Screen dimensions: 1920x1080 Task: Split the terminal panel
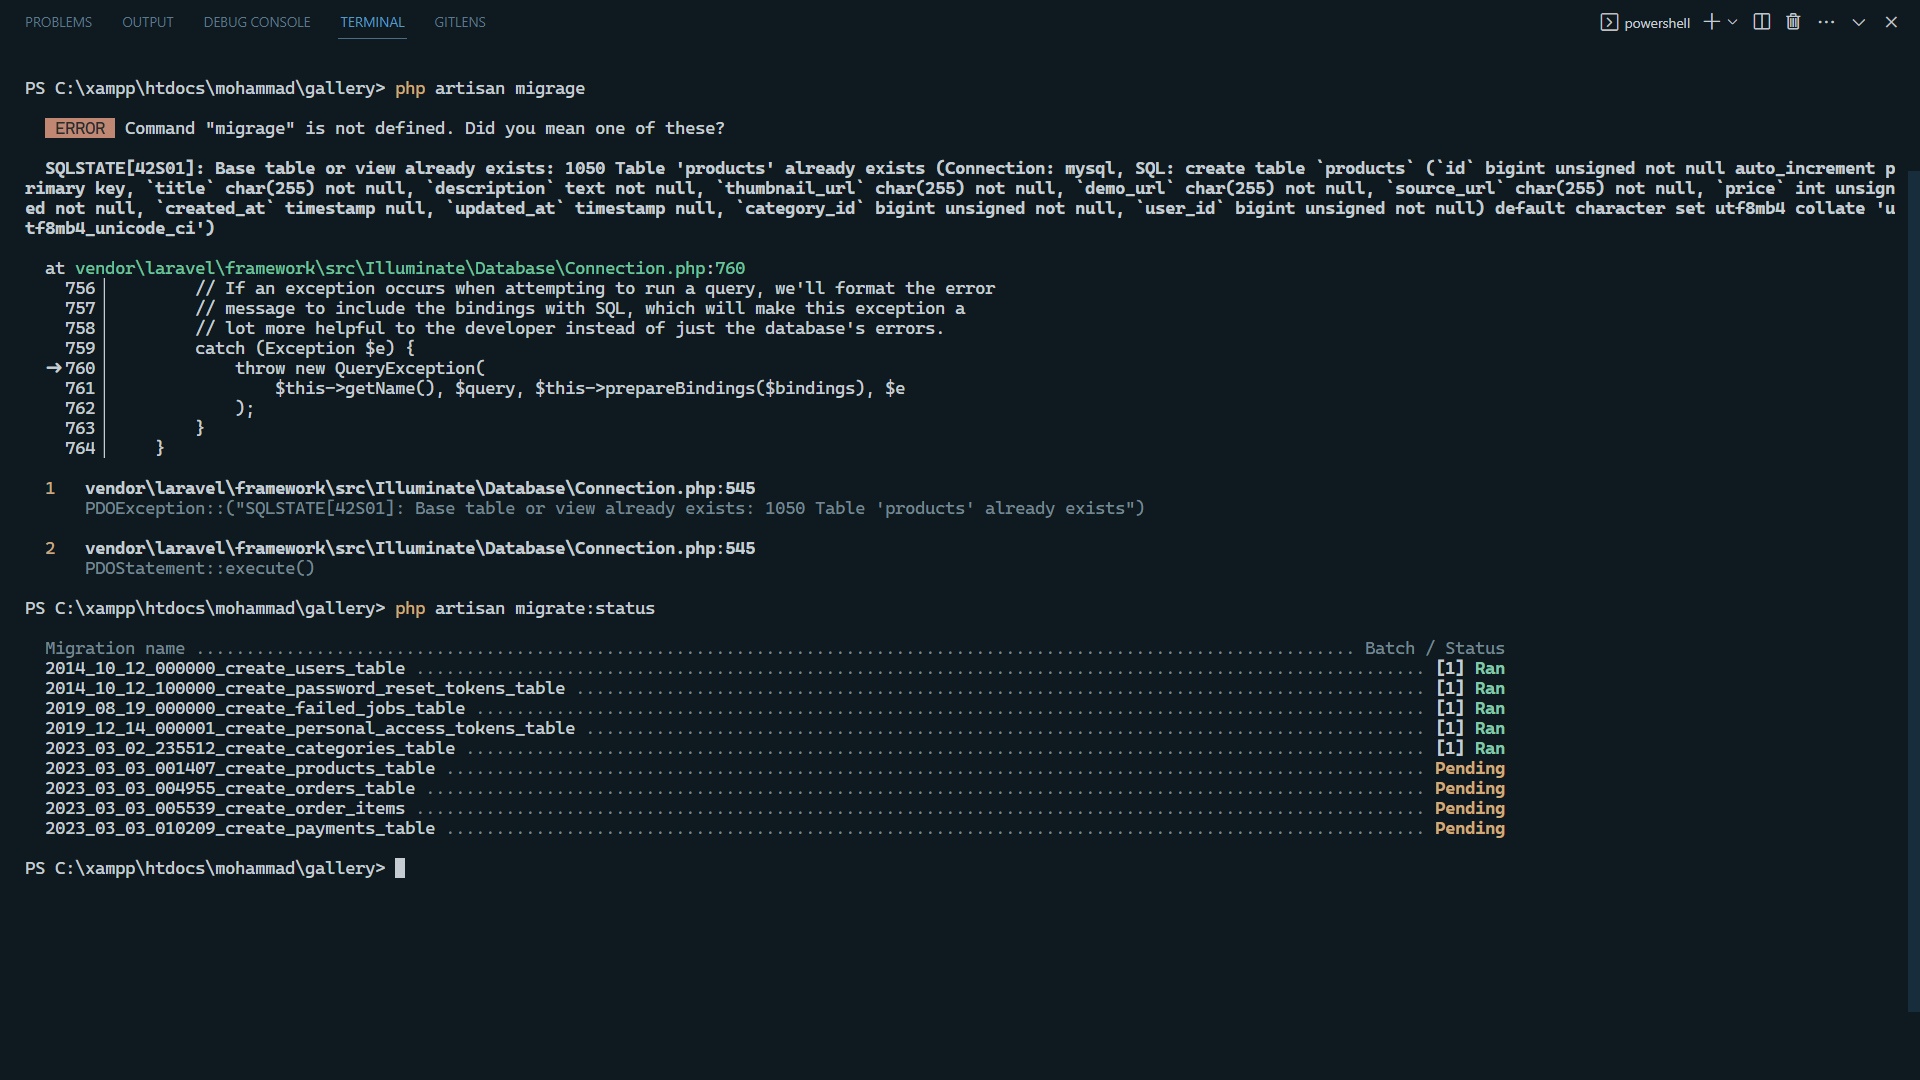pos(1762,22)
